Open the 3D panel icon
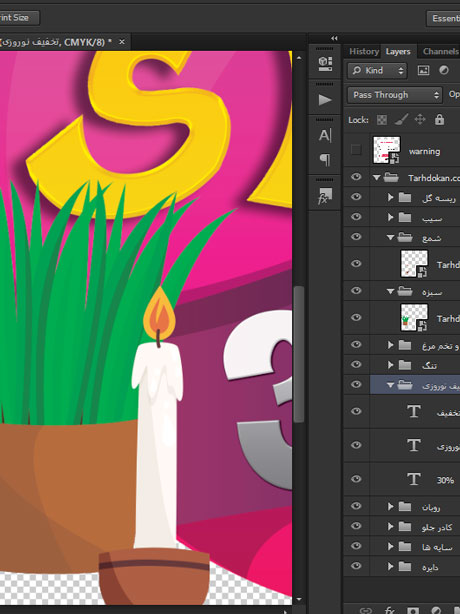The image size is (460, 614). 325,64
